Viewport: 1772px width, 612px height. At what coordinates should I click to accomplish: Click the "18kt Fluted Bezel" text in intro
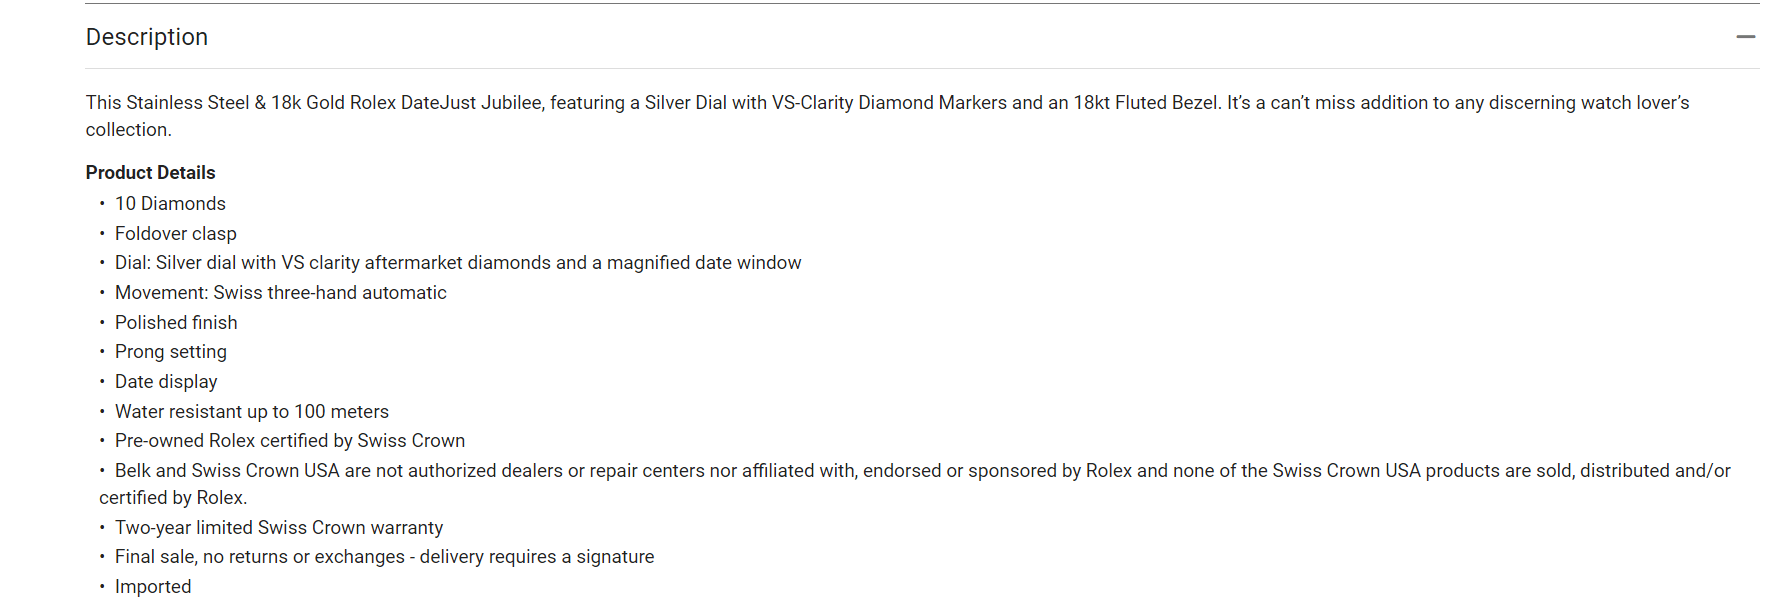1146,103
